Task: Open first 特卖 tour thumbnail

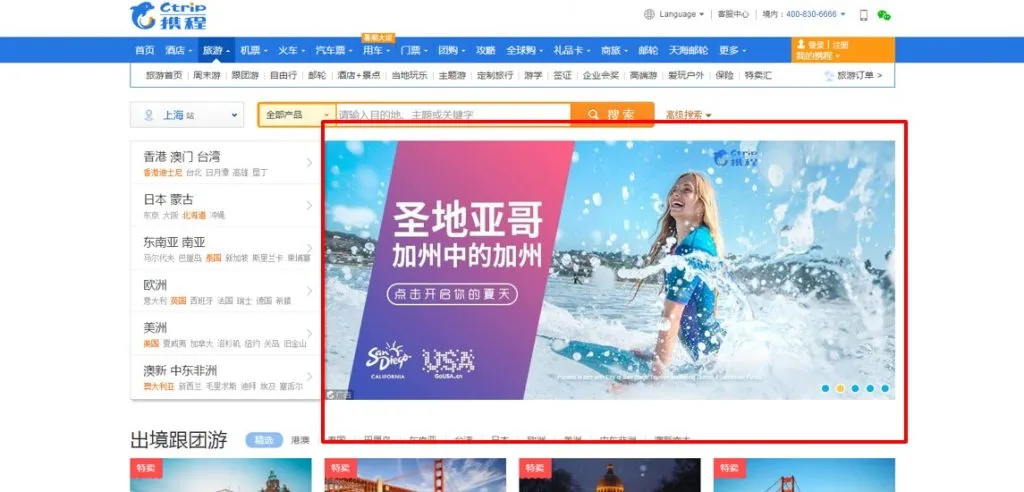Action: coord(221,475)
